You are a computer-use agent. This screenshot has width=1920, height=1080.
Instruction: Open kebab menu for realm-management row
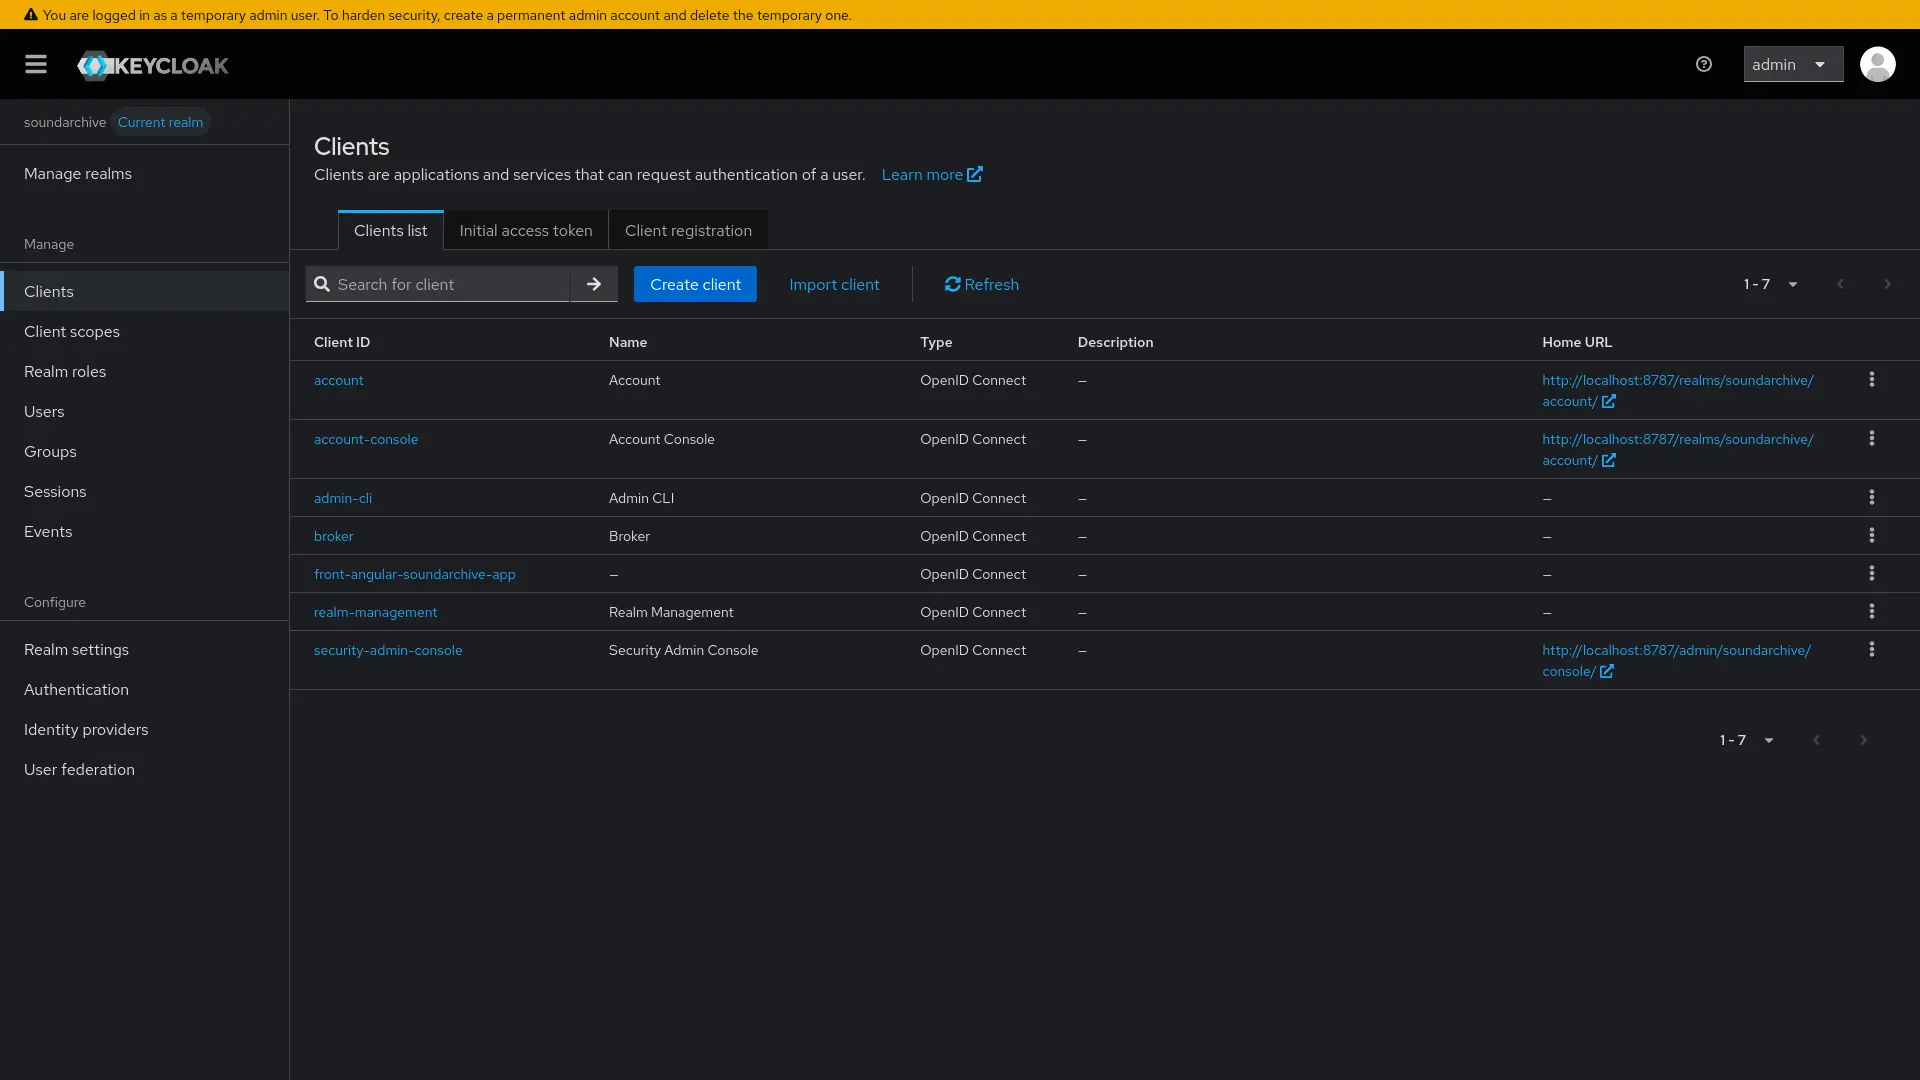(1872, 612)
